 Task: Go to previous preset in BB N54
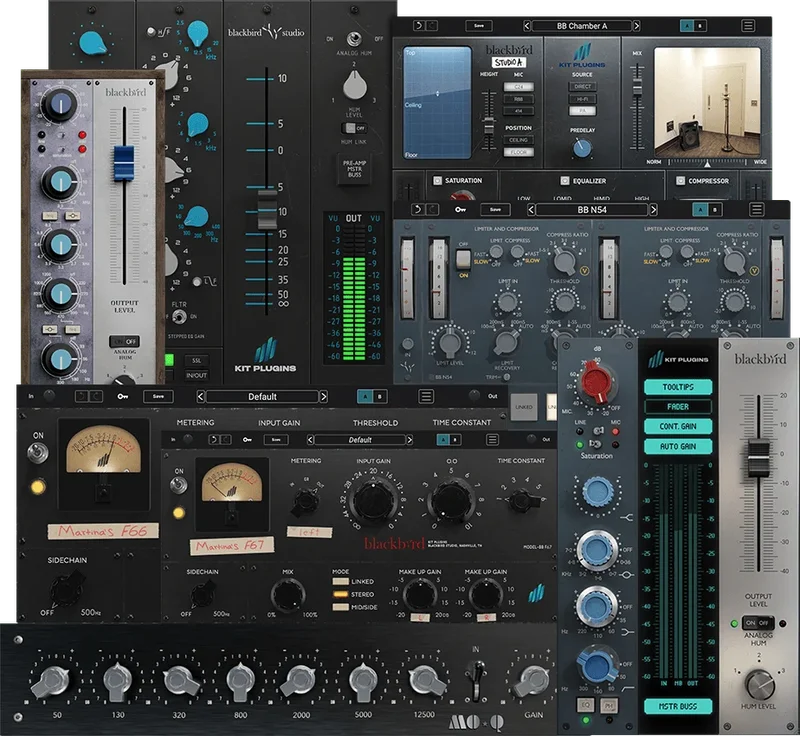point(531,210)
